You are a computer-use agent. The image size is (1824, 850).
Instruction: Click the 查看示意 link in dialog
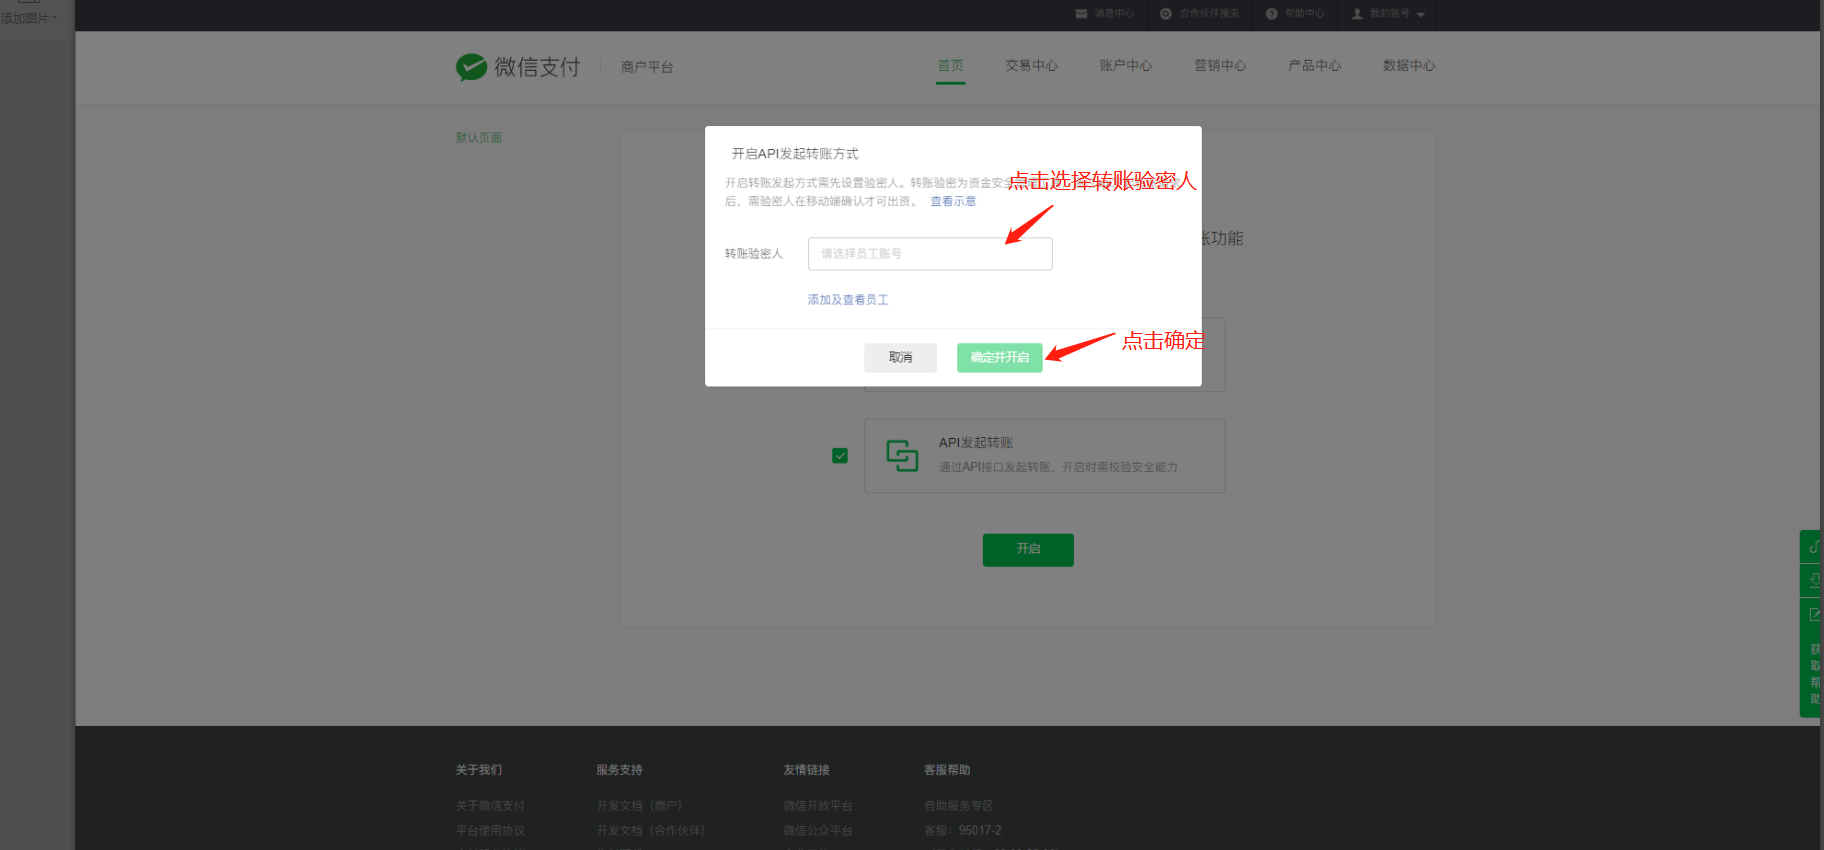click(953, 202)
